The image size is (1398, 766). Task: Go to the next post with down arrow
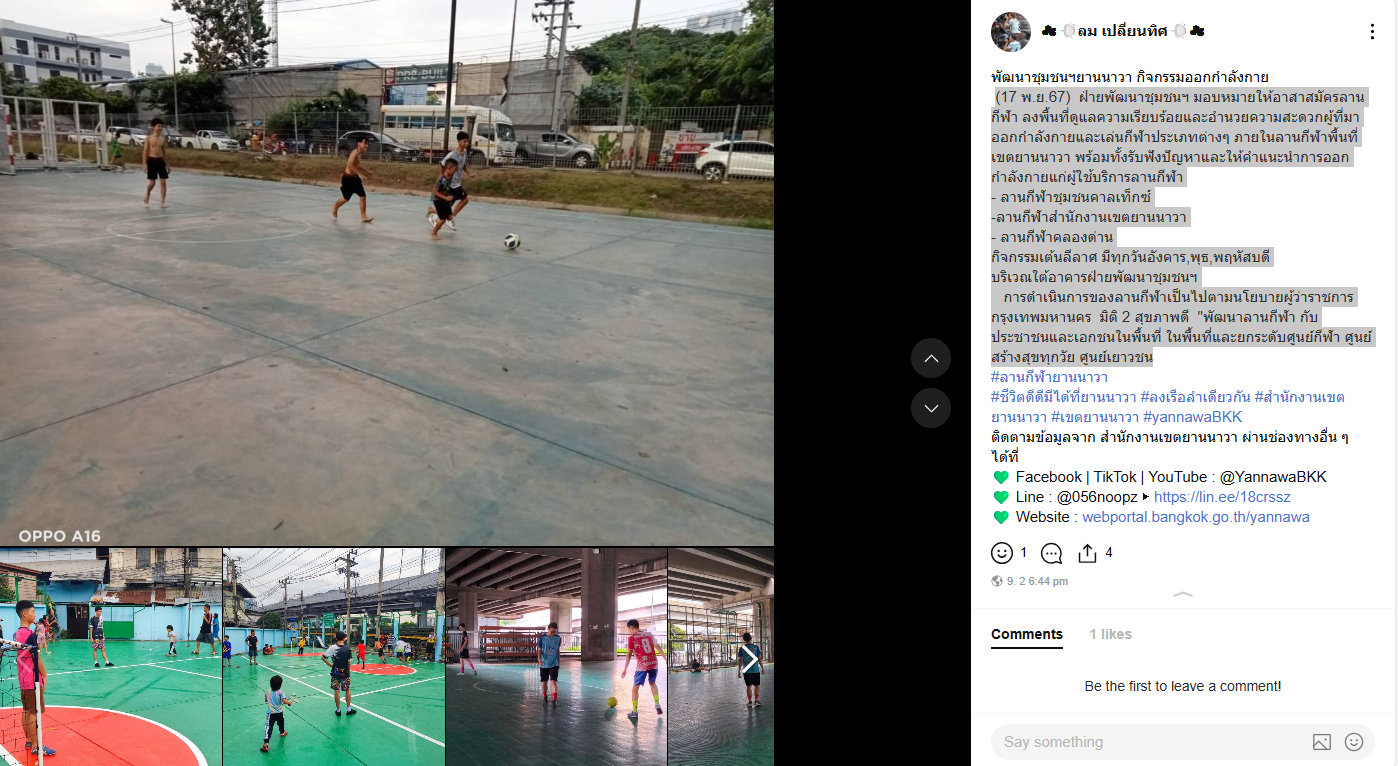(x=931, y=408)
